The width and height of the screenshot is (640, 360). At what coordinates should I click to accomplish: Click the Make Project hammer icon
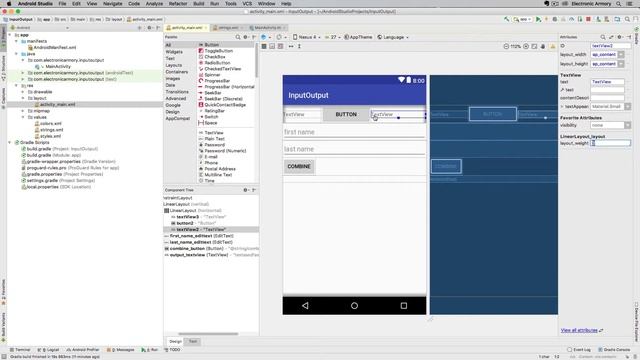tap(507, 19)
